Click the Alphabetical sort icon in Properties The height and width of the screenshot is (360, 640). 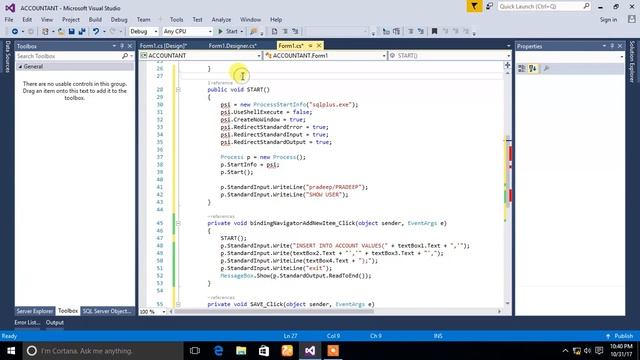[533, 69]
